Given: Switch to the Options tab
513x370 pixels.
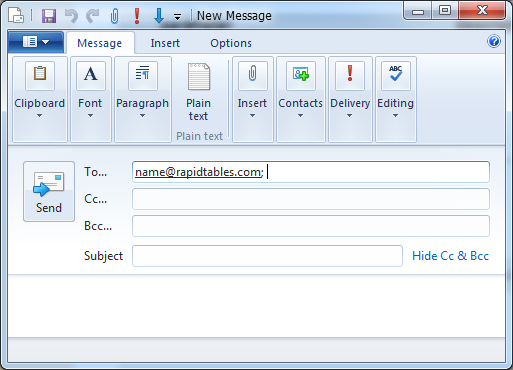Looking at the screenshot, I should coord(231,43).
